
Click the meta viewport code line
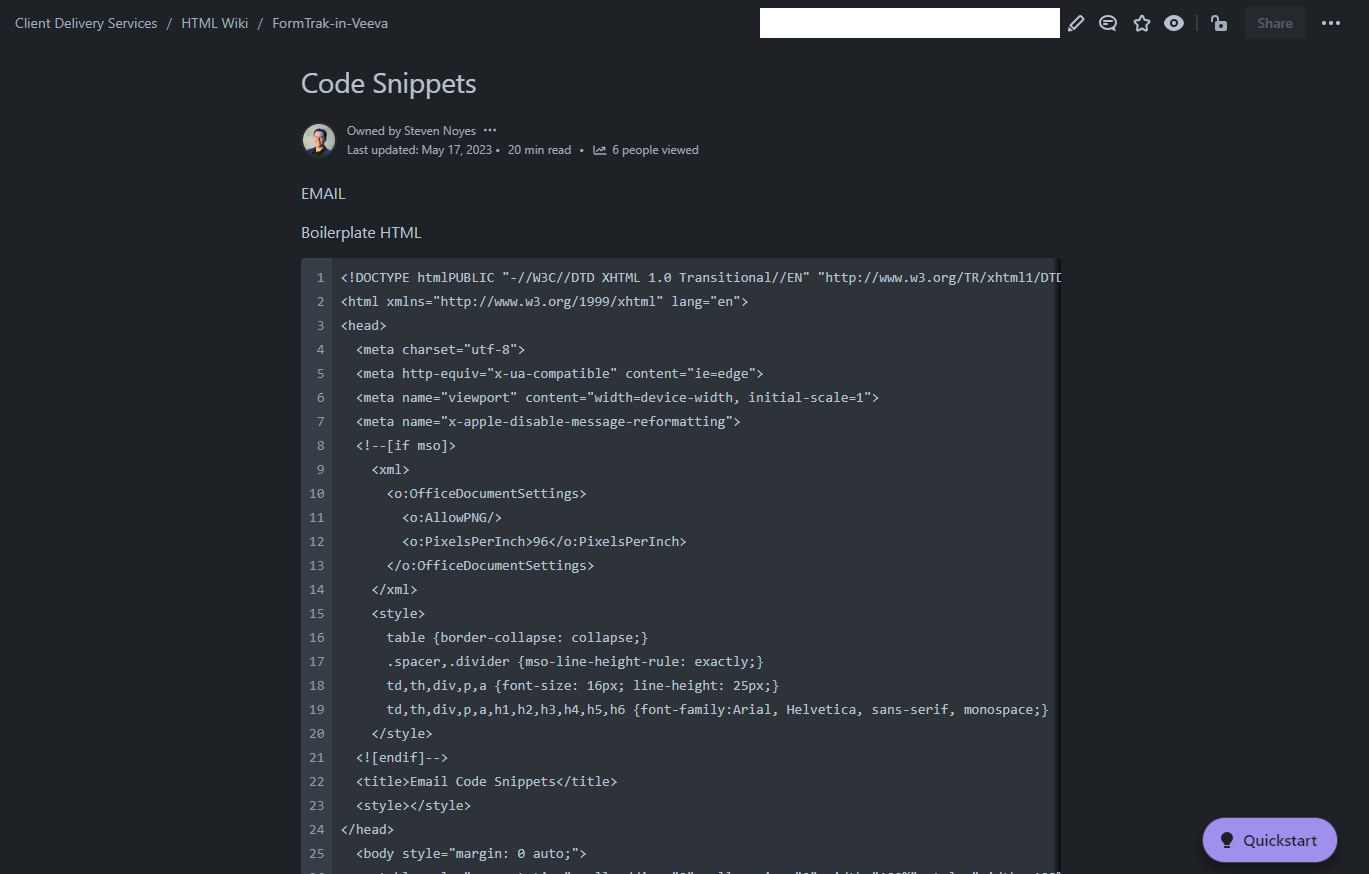coord(617,397)
